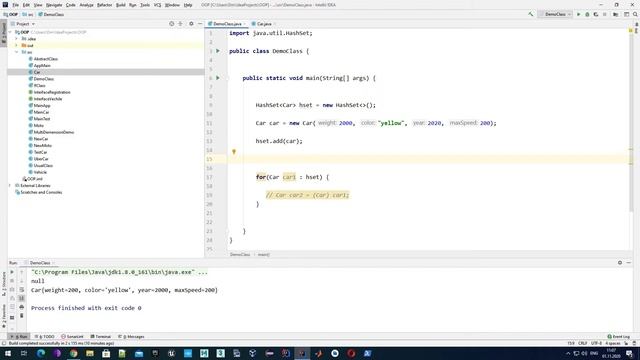The image size is (640, 360).
Task: Open Scratches and Consoles node
Action: [x=41, y=192]
